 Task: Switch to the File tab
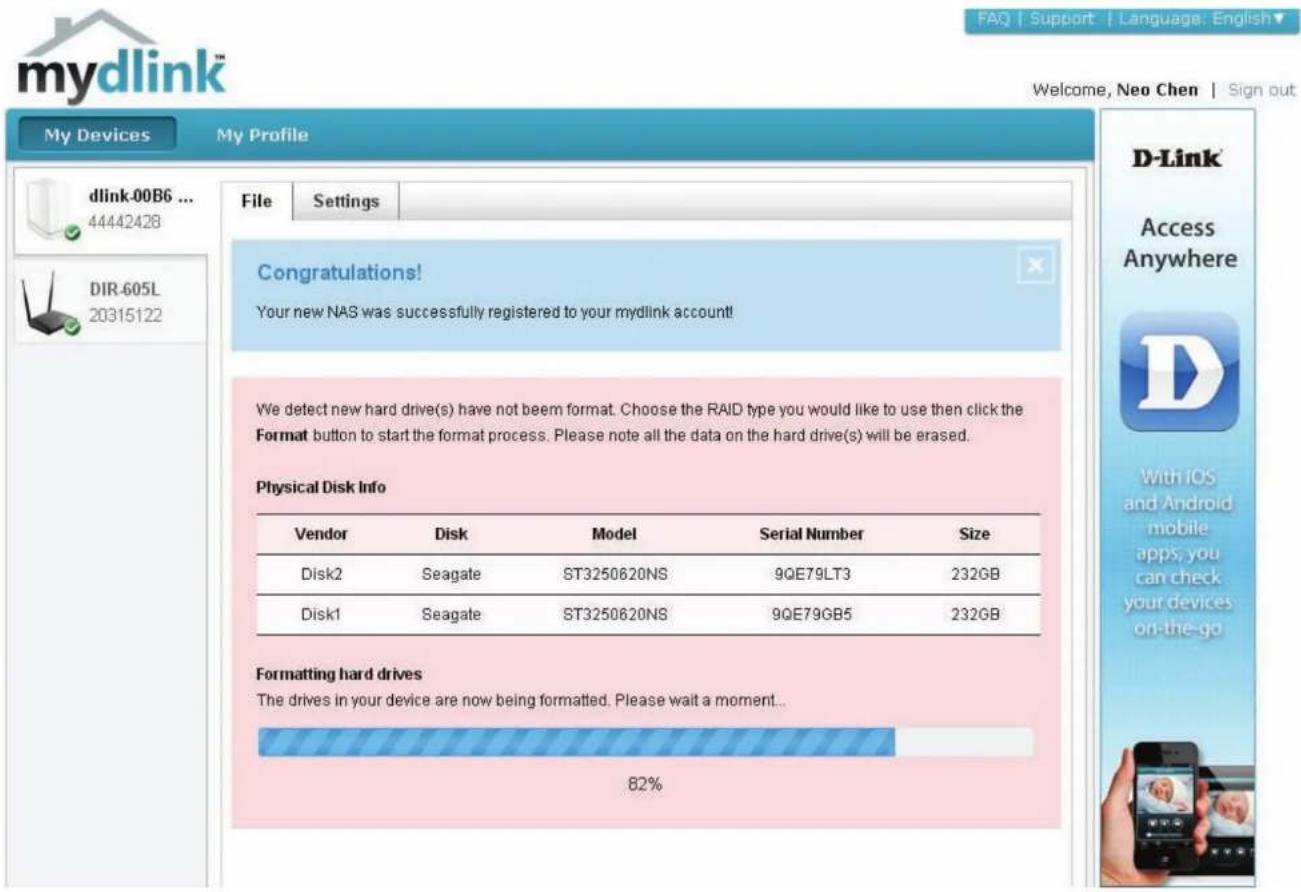(257, 201)
